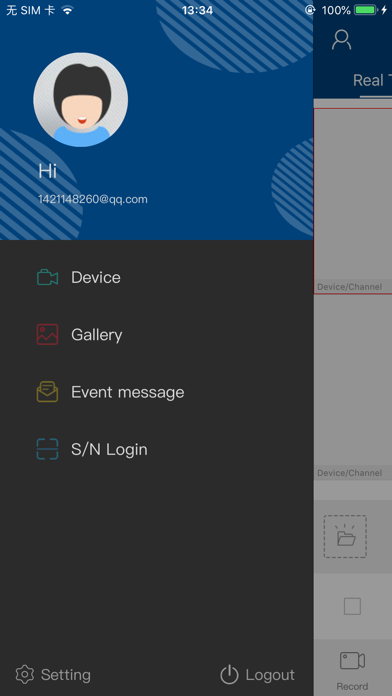The width and height of the screenshot is (392, 696).
Task: Click the green camera Device icon
Action: point(47,277)
